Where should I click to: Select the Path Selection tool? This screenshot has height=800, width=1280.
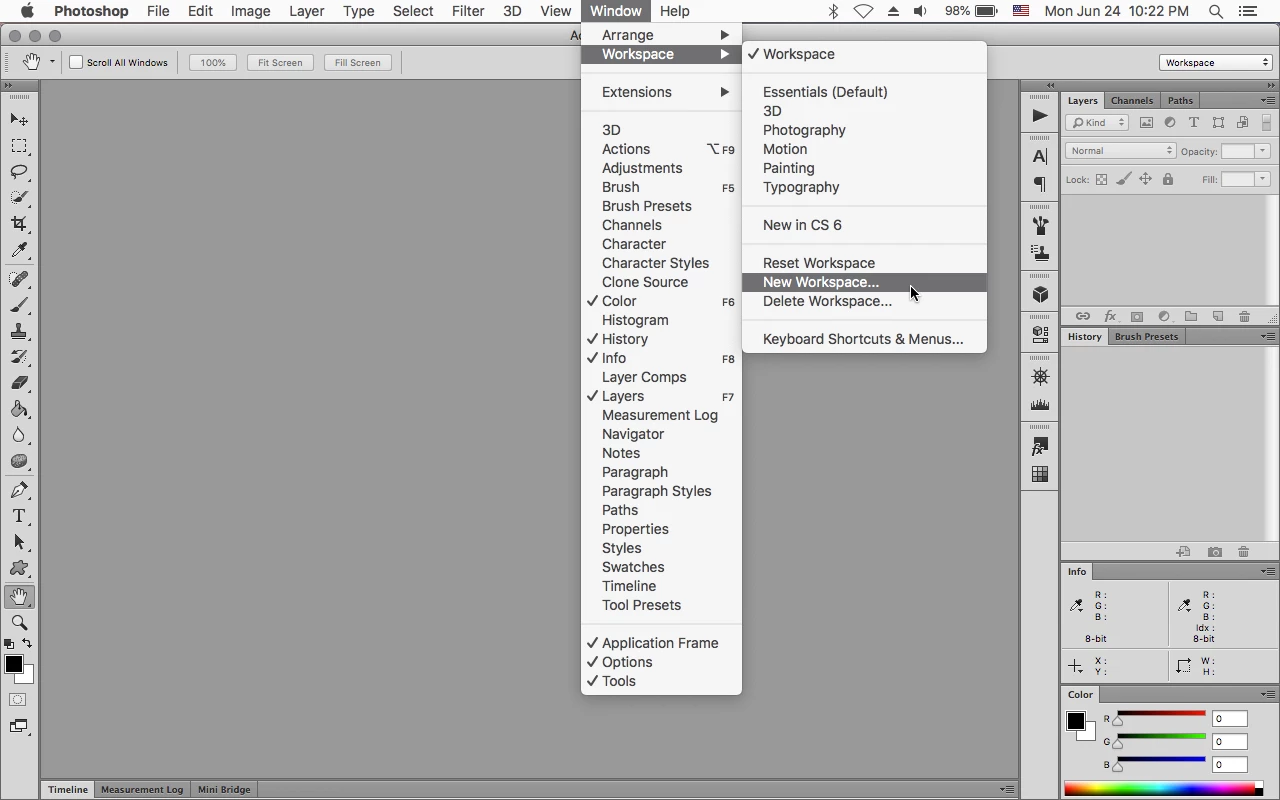click(x=19, y=542)
